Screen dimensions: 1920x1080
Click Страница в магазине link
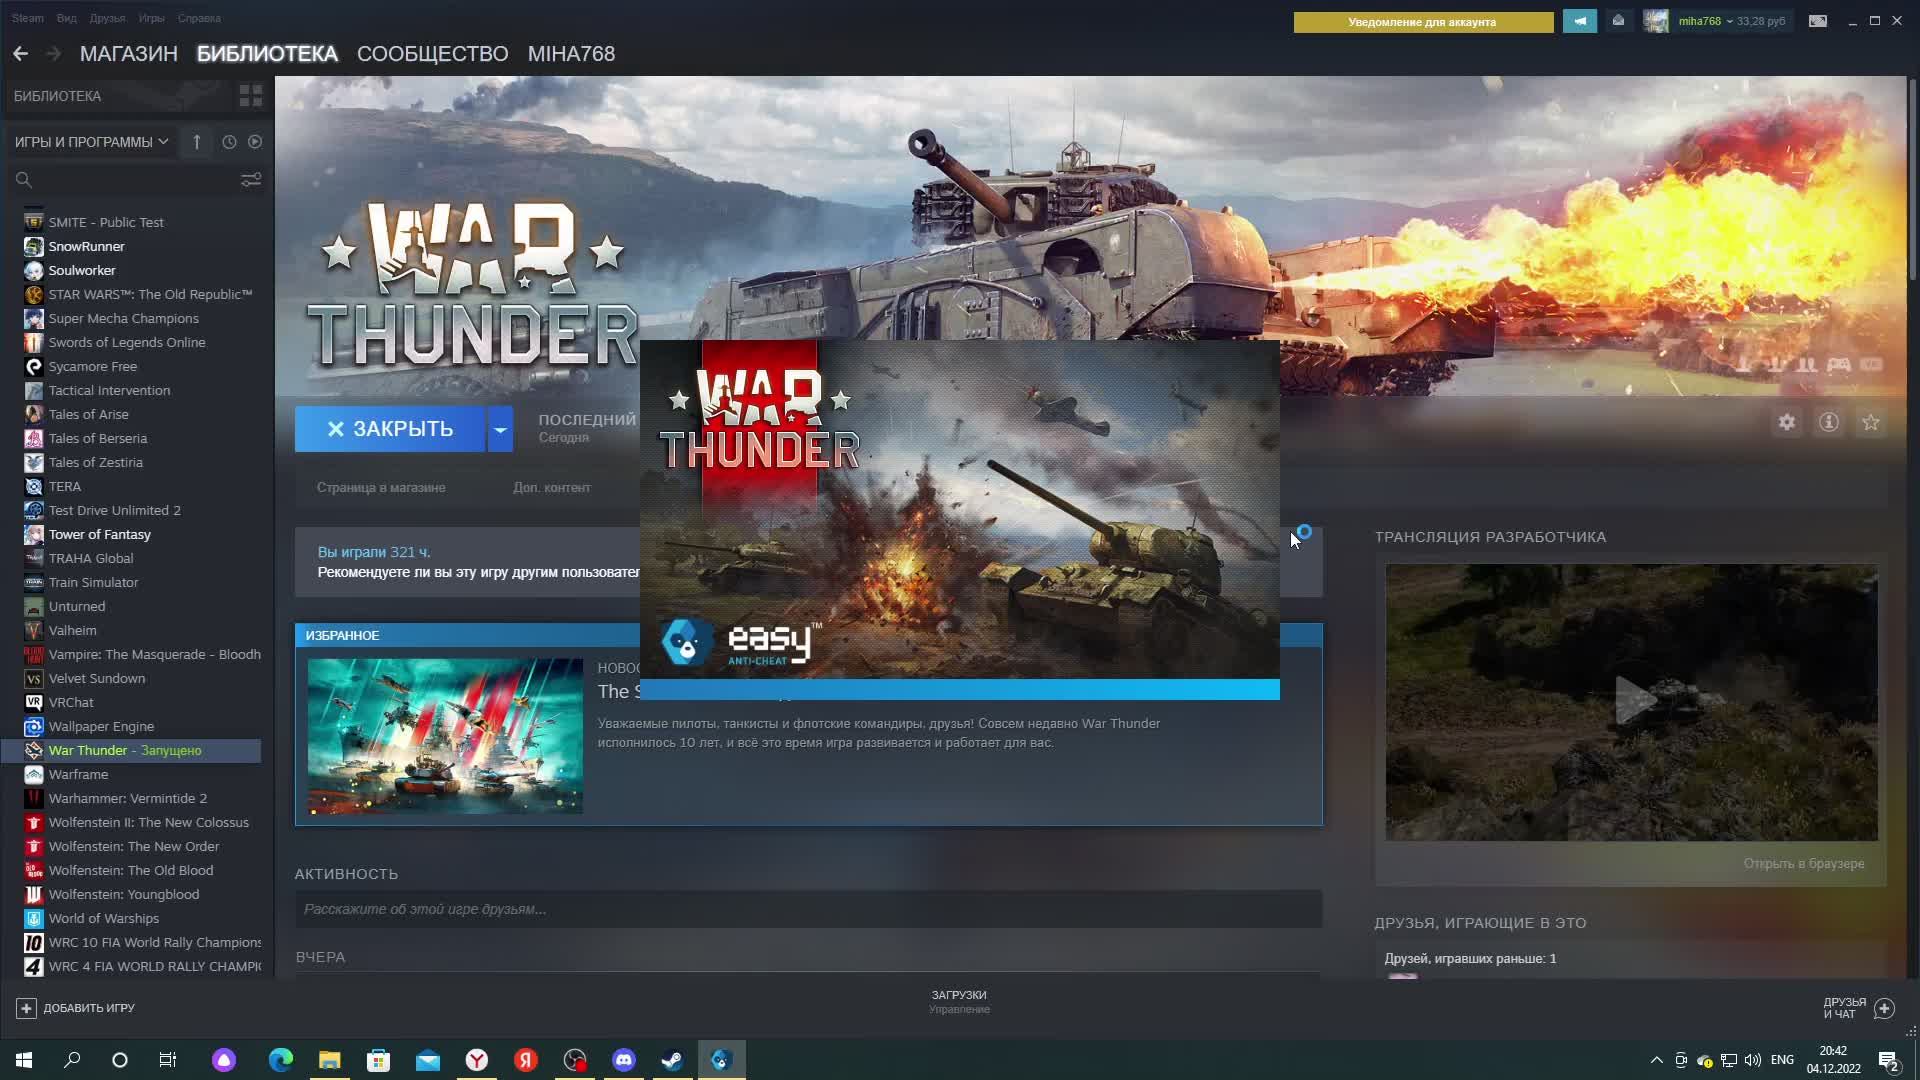pos(380,487)
